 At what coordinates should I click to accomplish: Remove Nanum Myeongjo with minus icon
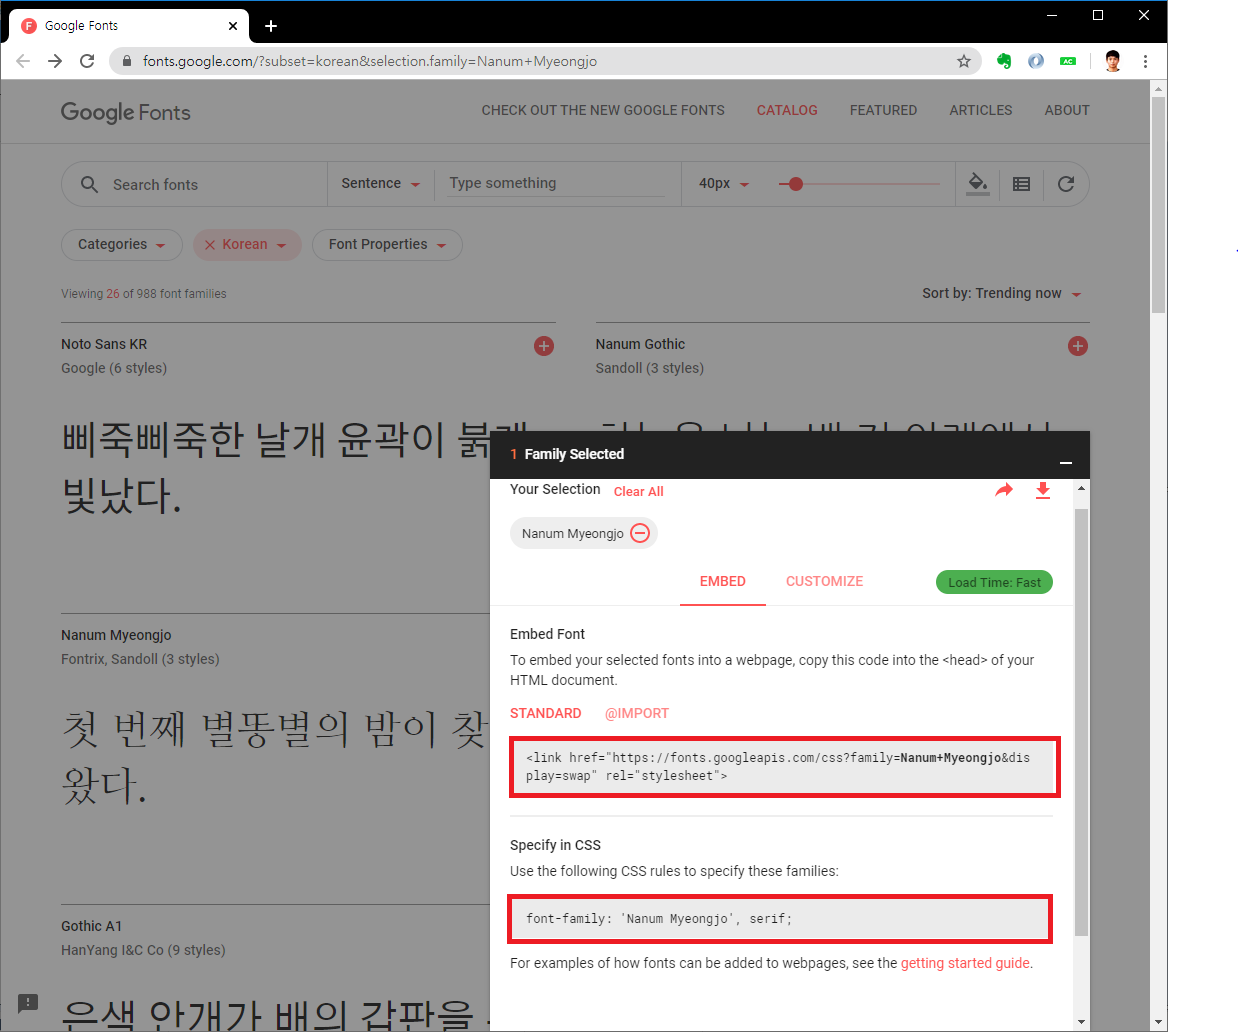(640, 533)
